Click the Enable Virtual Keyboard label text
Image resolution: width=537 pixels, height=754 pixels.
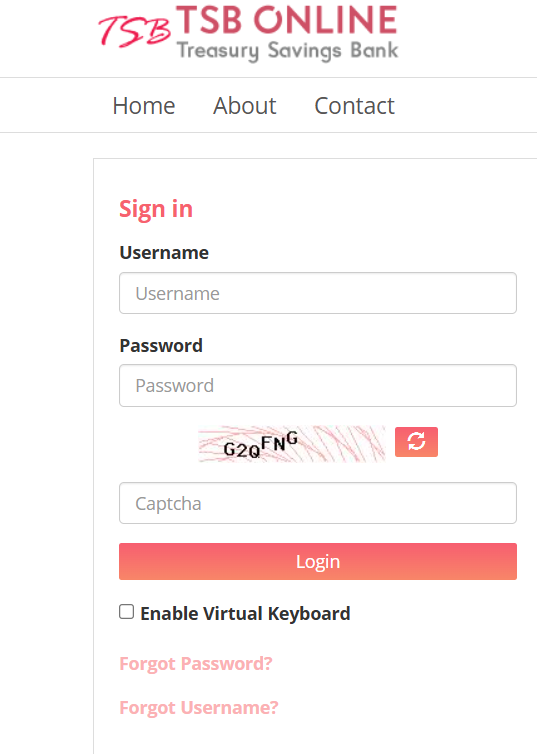(245, 614)
